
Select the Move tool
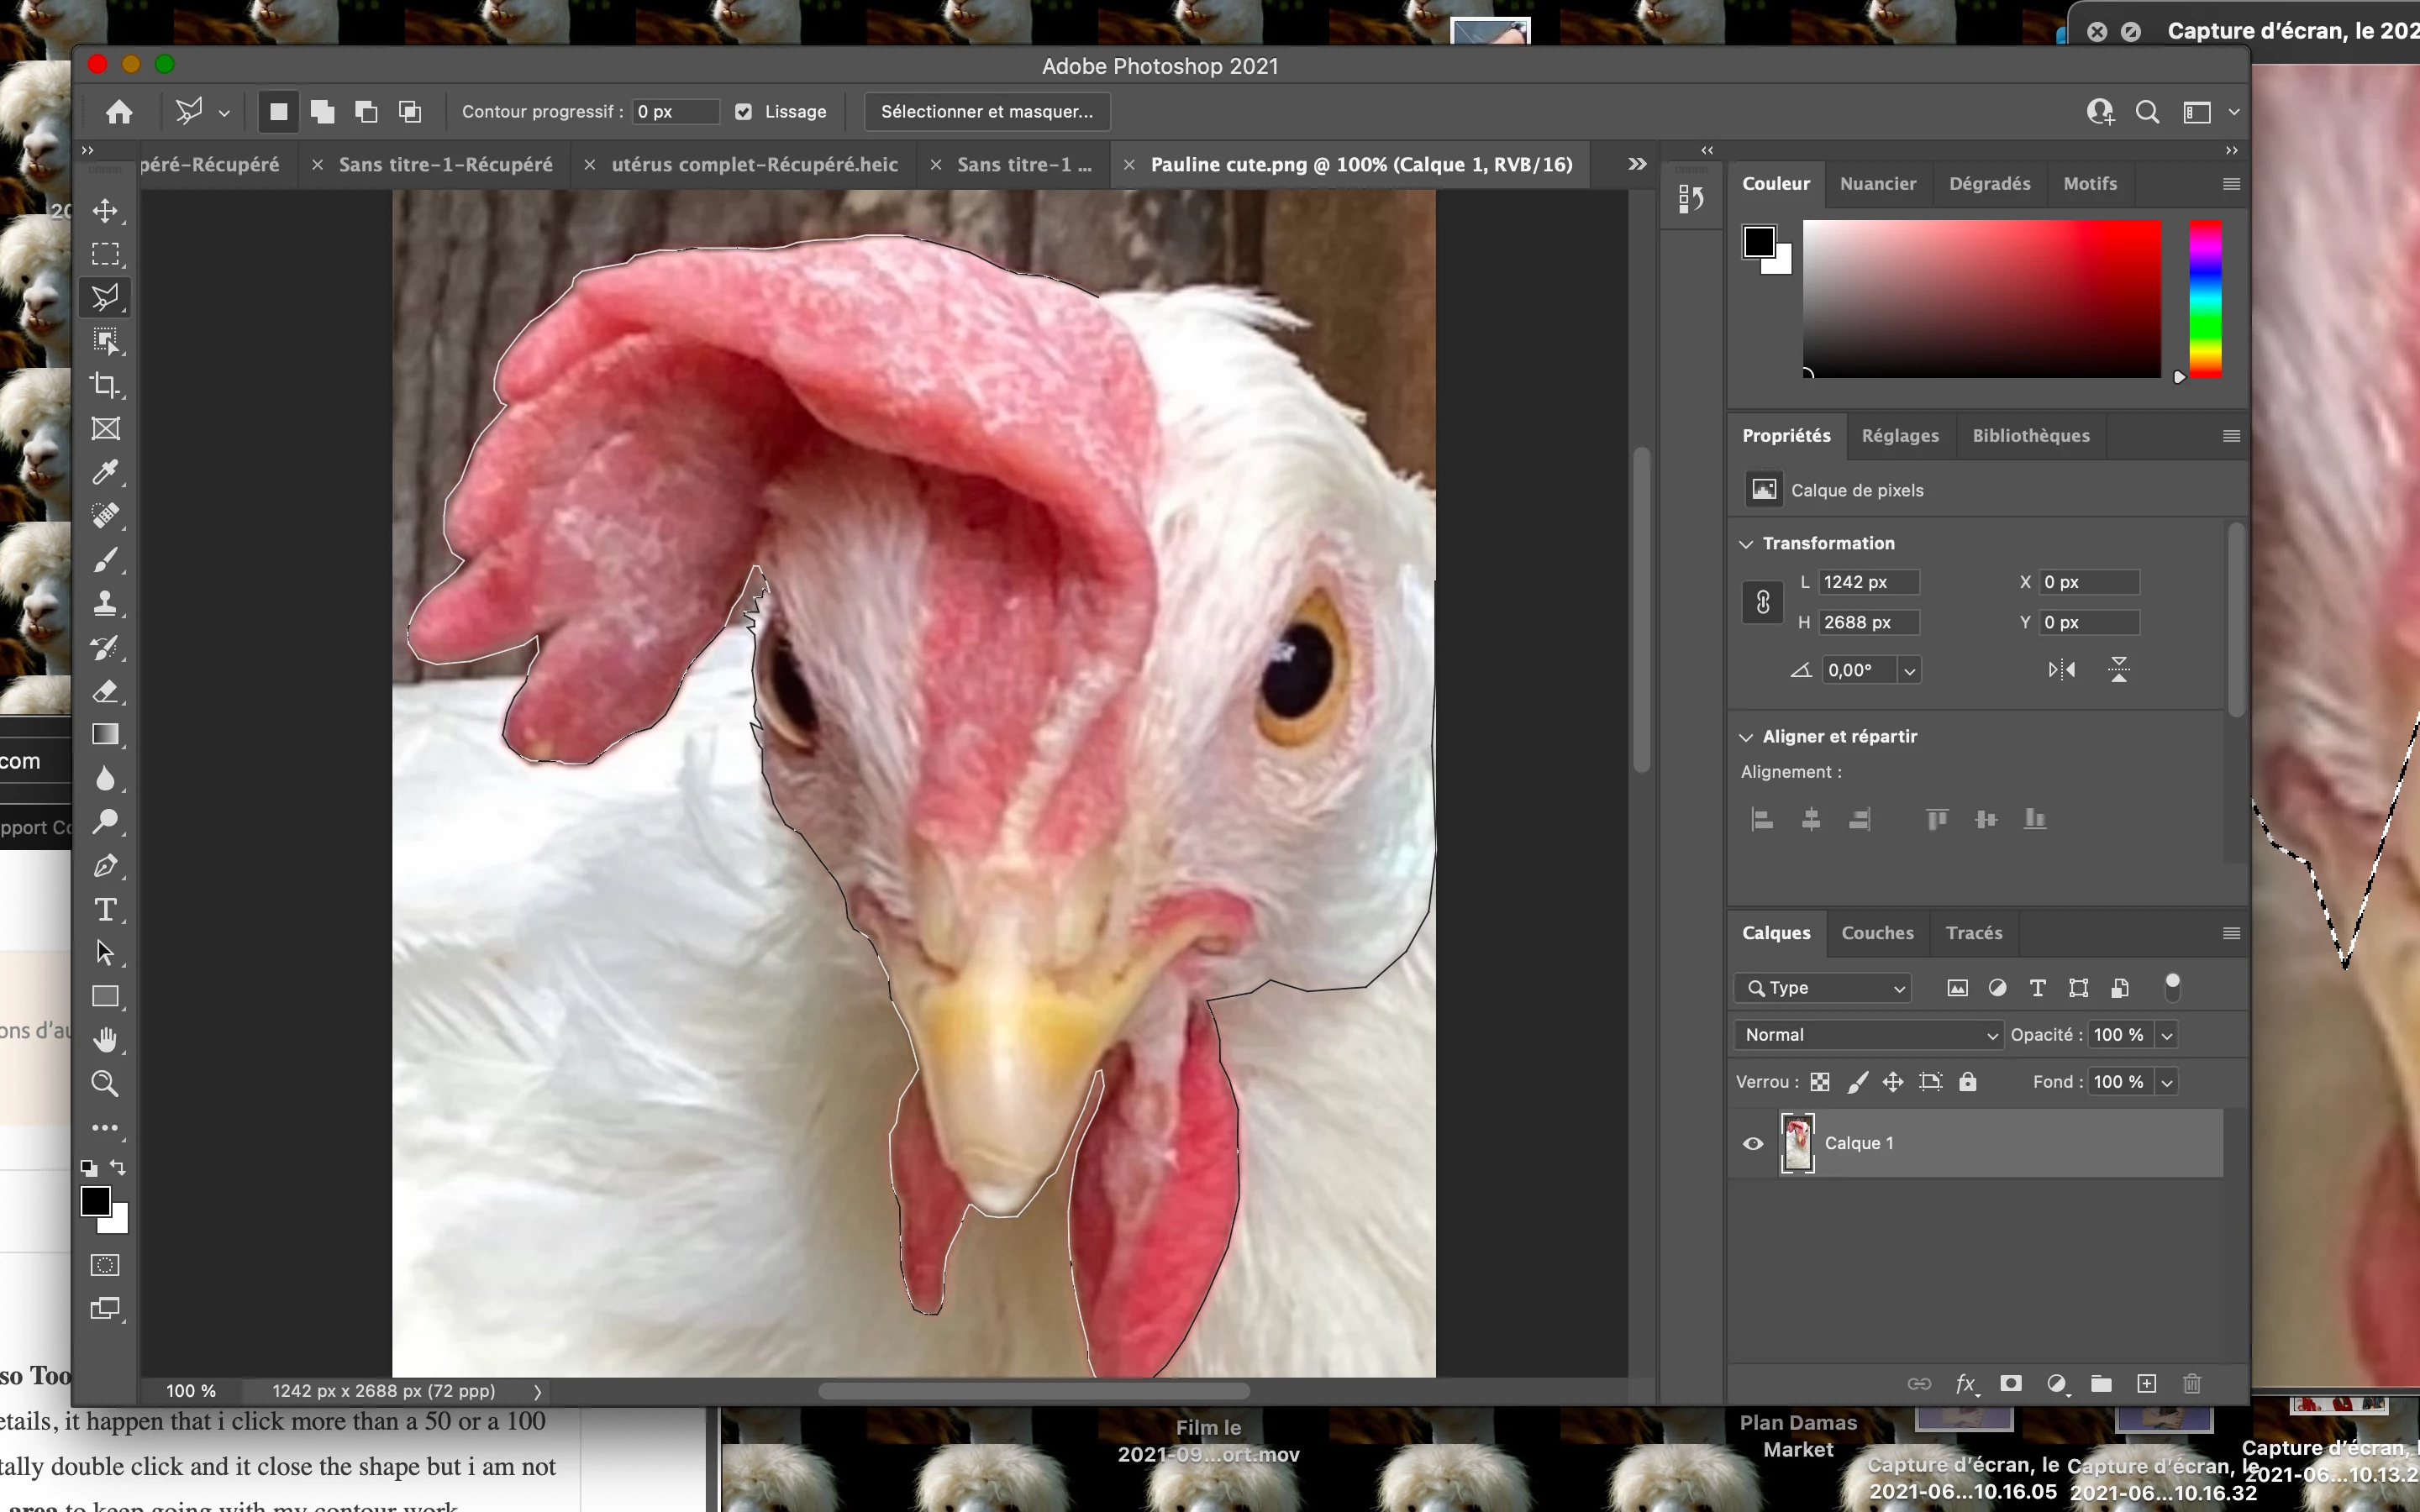(105, 211)
